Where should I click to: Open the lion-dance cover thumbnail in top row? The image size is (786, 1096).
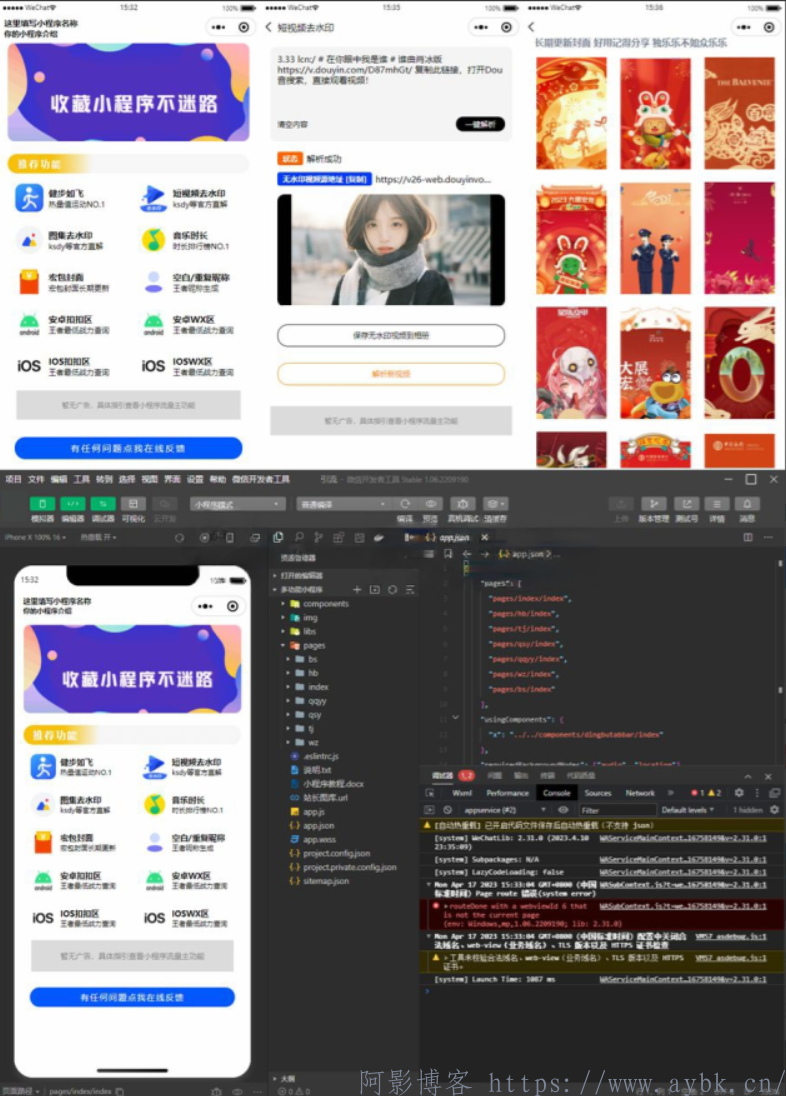pos(655,113)
